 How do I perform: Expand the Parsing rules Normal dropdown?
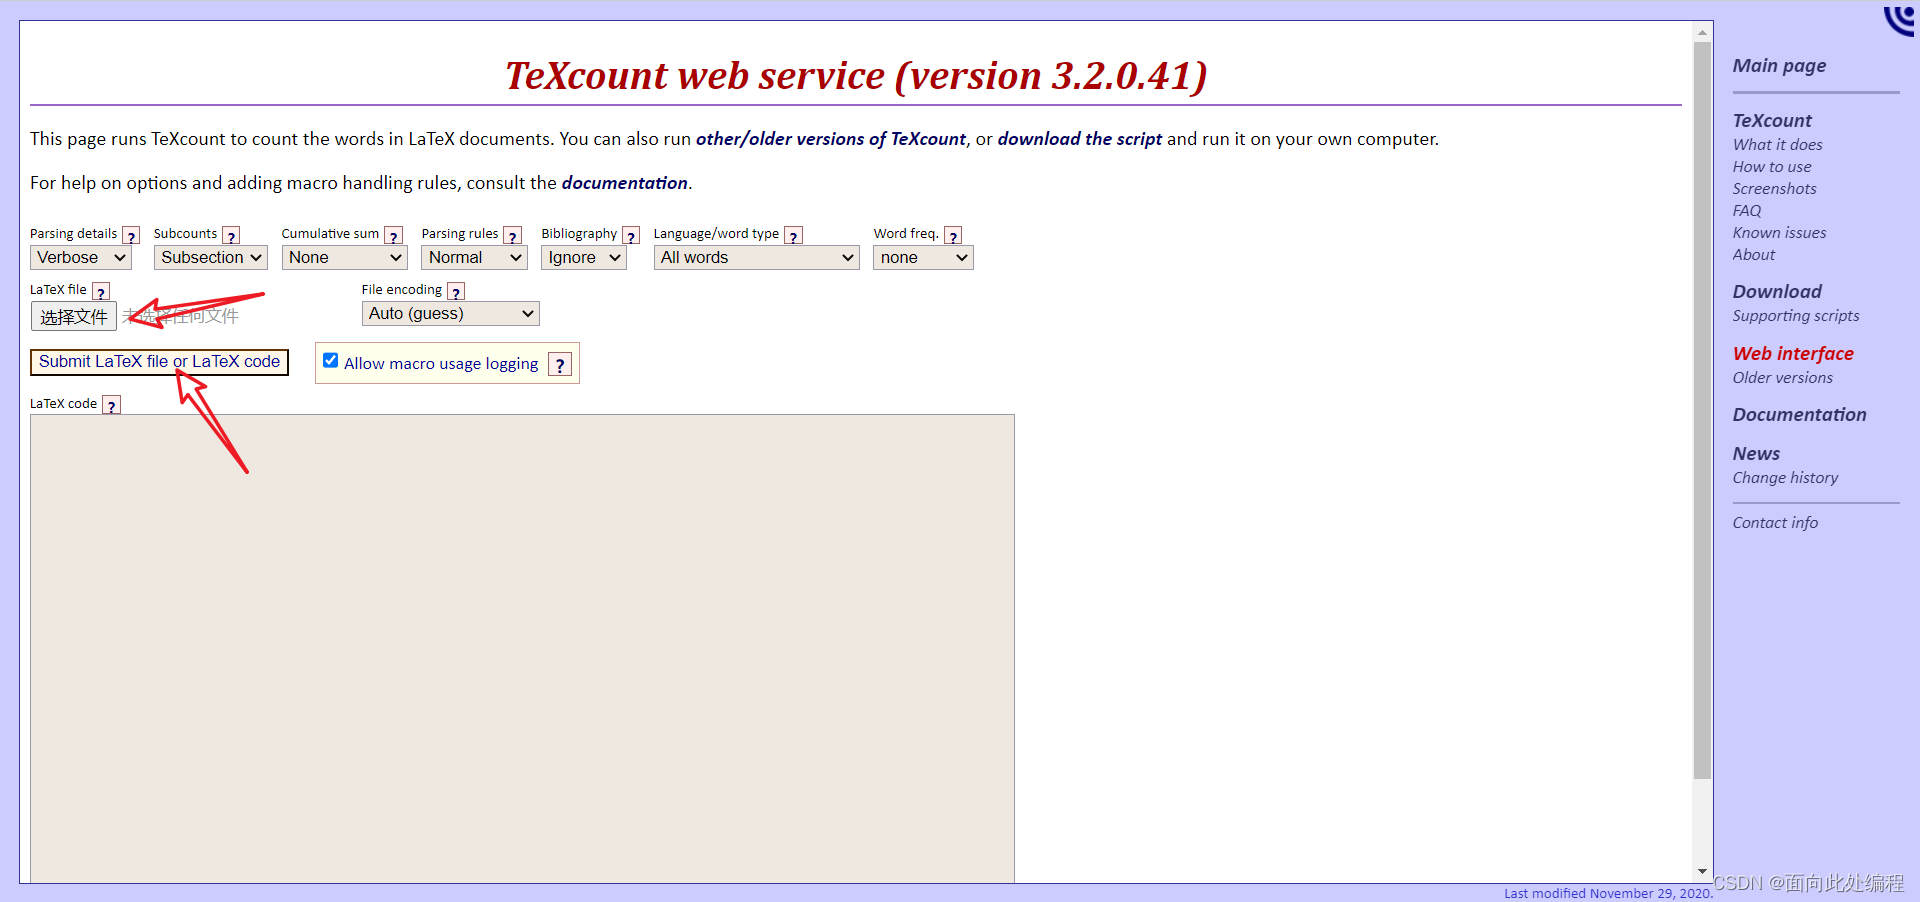[474, 258]
